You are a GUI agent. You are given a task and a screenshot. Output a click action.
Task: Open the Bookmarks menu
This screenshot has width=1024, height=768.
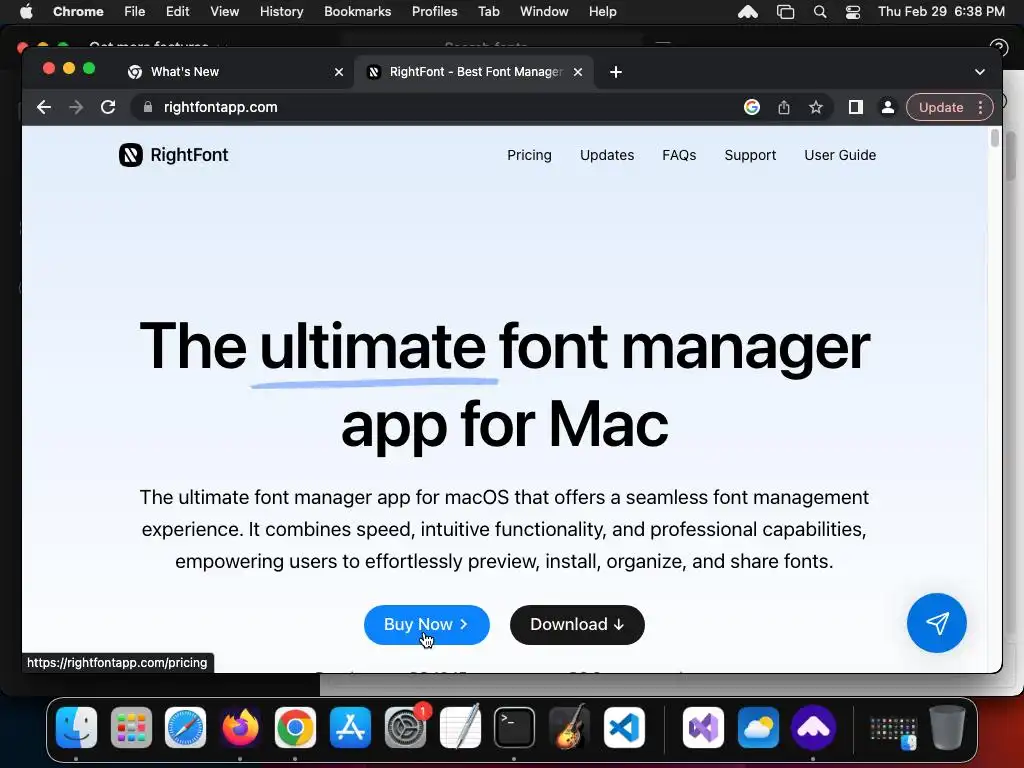click(x=358, y=12)
